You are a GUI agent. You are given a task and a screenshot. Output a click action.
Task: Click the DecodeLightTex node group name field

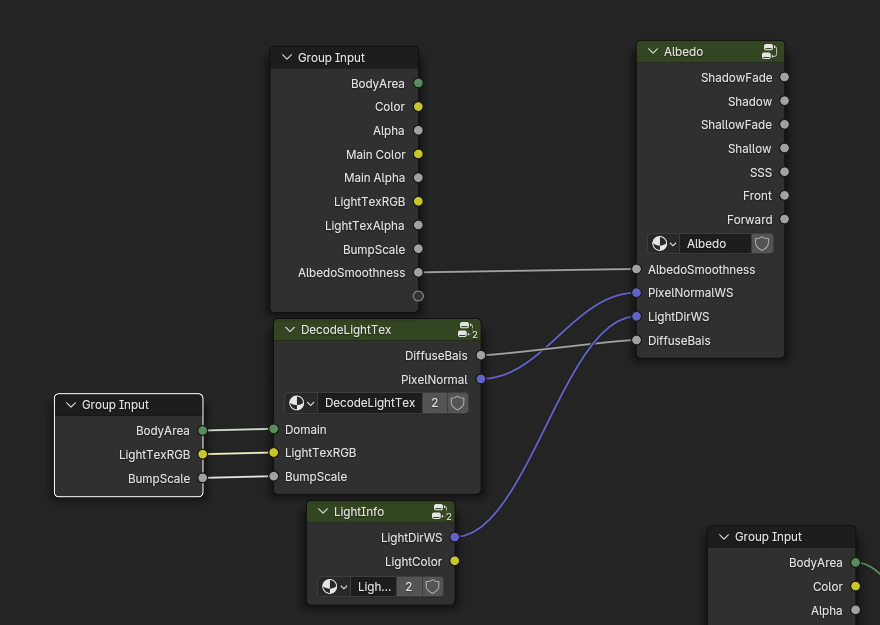click(x=369, y=403)
